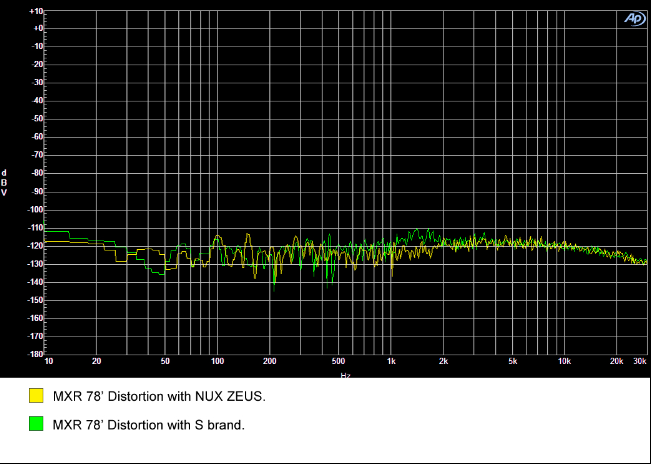Click the Hz horizontal axis title
Image resolution: width=654 pixels, height=464 pixels.
[x=345, y=375]
